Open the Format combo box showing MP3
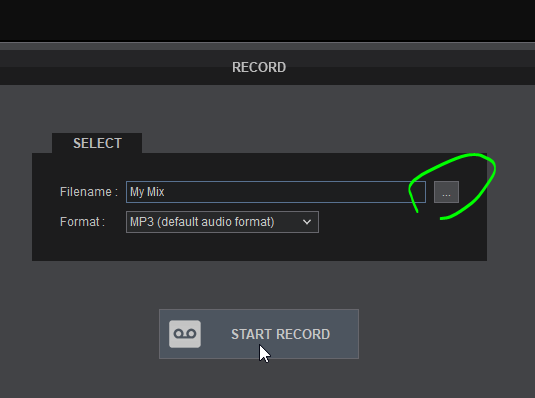This screenshot has width=535, height=398. [222, 222]
